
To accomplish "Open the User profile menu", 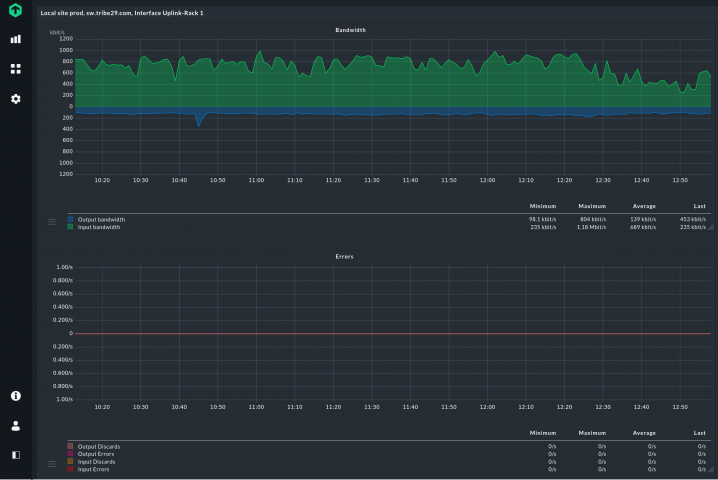I will coord(15,425).
